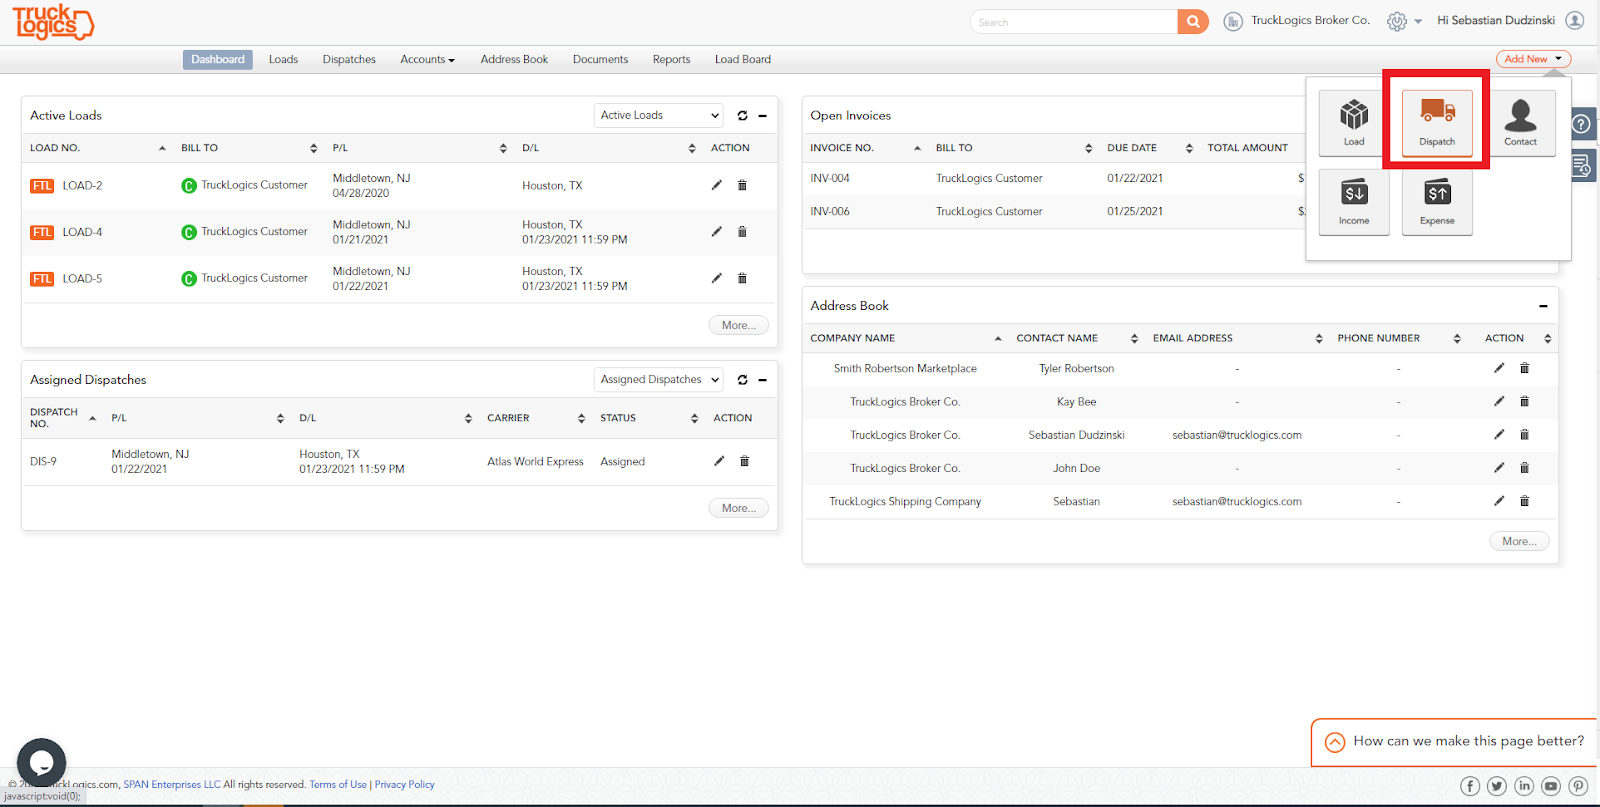The image size is (1600, 807).
Task: Choose Income from Add New panel
Action: pos(1354,202)
